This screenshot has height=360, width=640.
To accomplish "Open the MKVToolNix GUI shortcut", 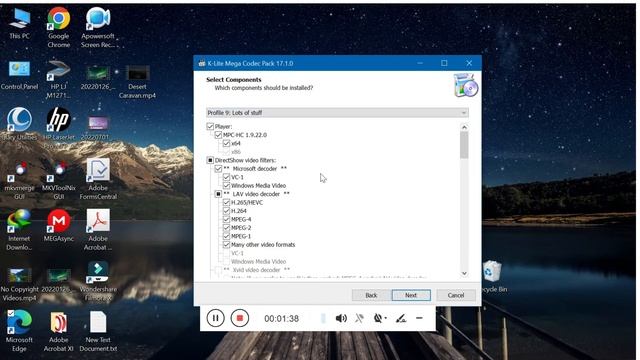I will (58, 180).
